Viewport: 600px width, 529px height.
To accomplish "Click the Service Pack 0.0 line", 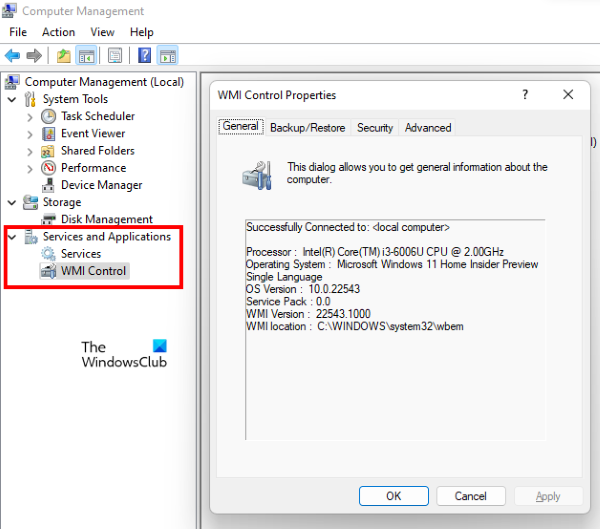I will click(x=288, y=302).
